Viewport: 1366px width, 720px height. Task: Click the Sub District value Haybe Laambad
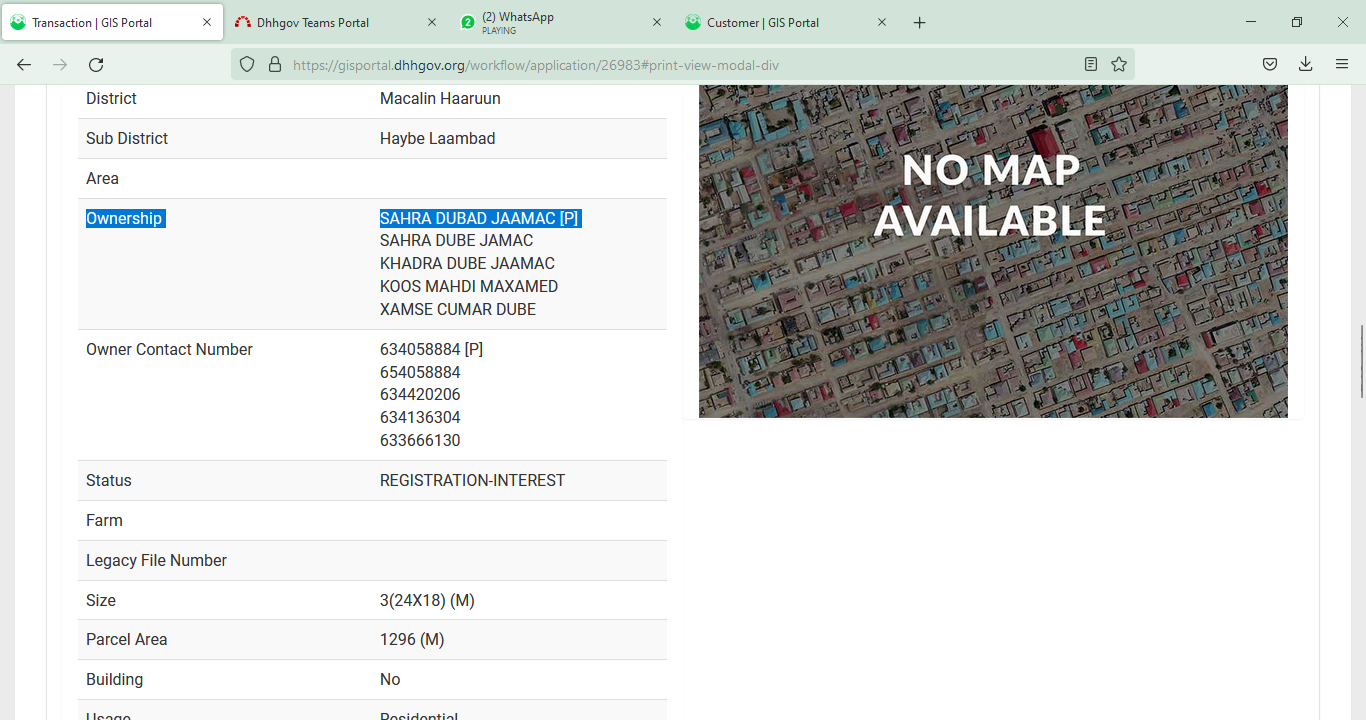point(438,139)
